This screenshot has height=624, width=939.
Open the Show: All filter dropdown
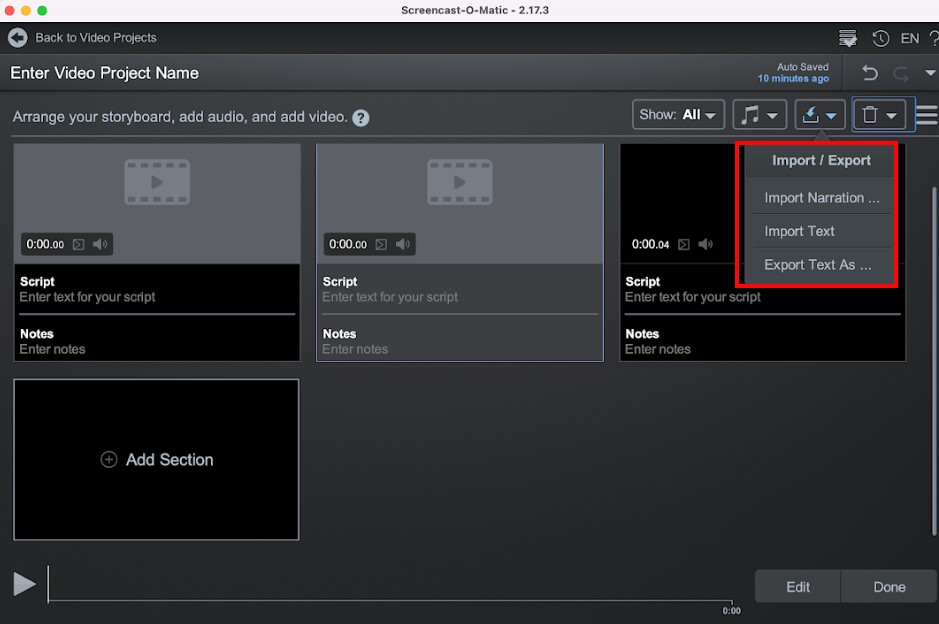click(678, 113)
